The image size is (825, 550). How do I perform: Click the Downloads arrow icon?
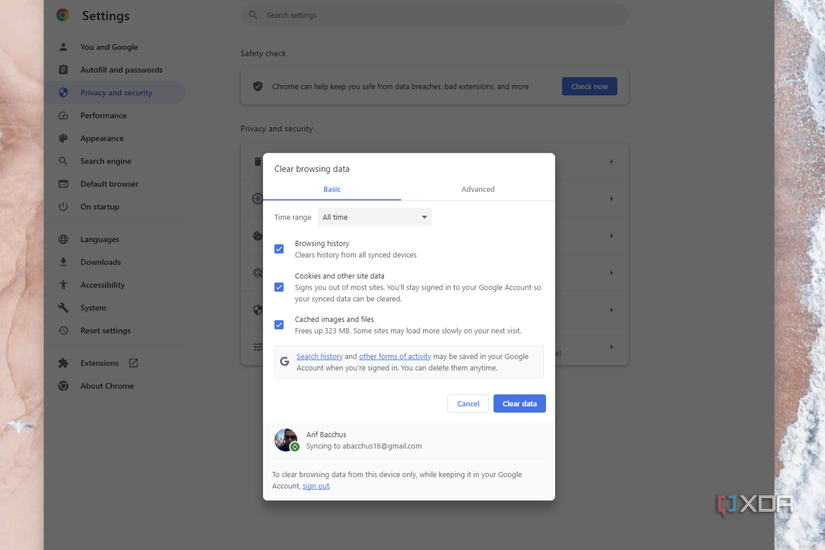tap(63, 262)
